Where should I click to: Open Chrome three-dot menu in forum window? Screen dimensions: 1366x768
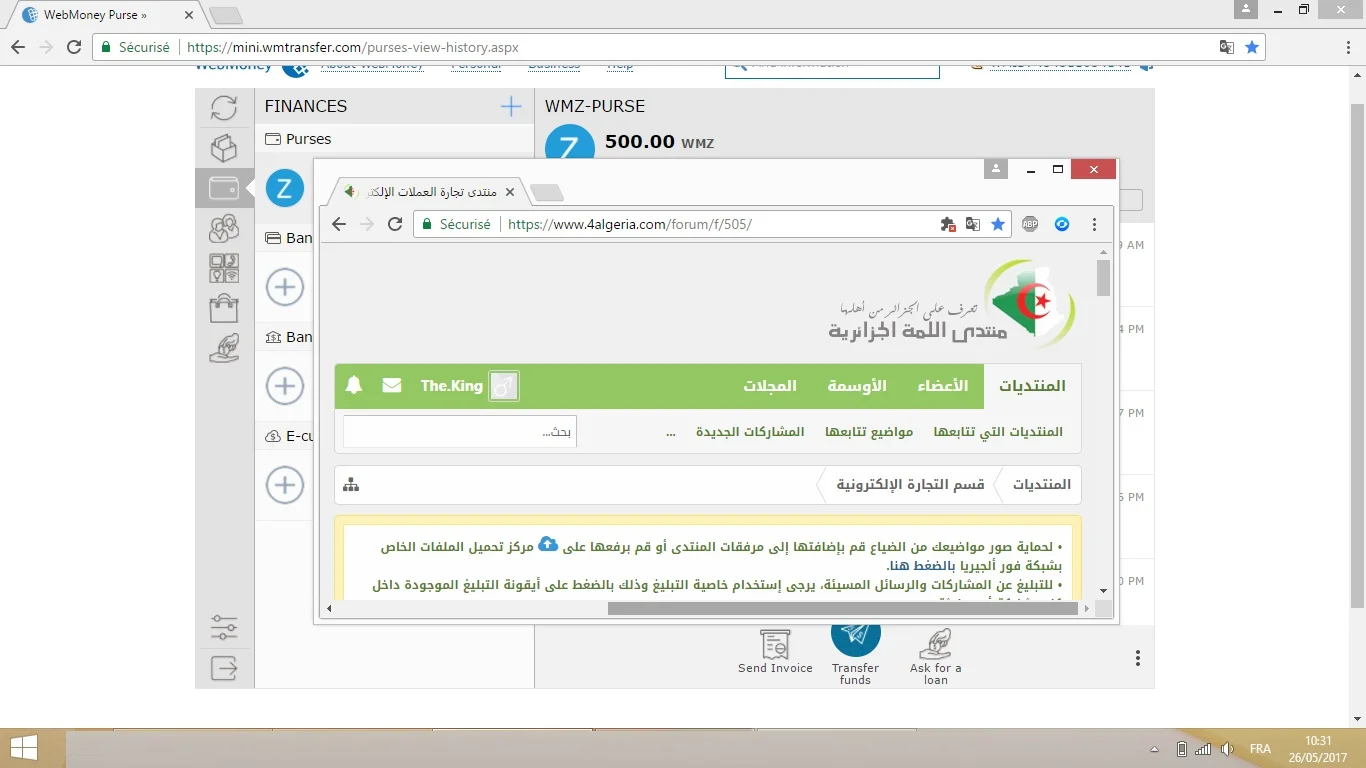pyautogui.click(x=1095, y=225)
